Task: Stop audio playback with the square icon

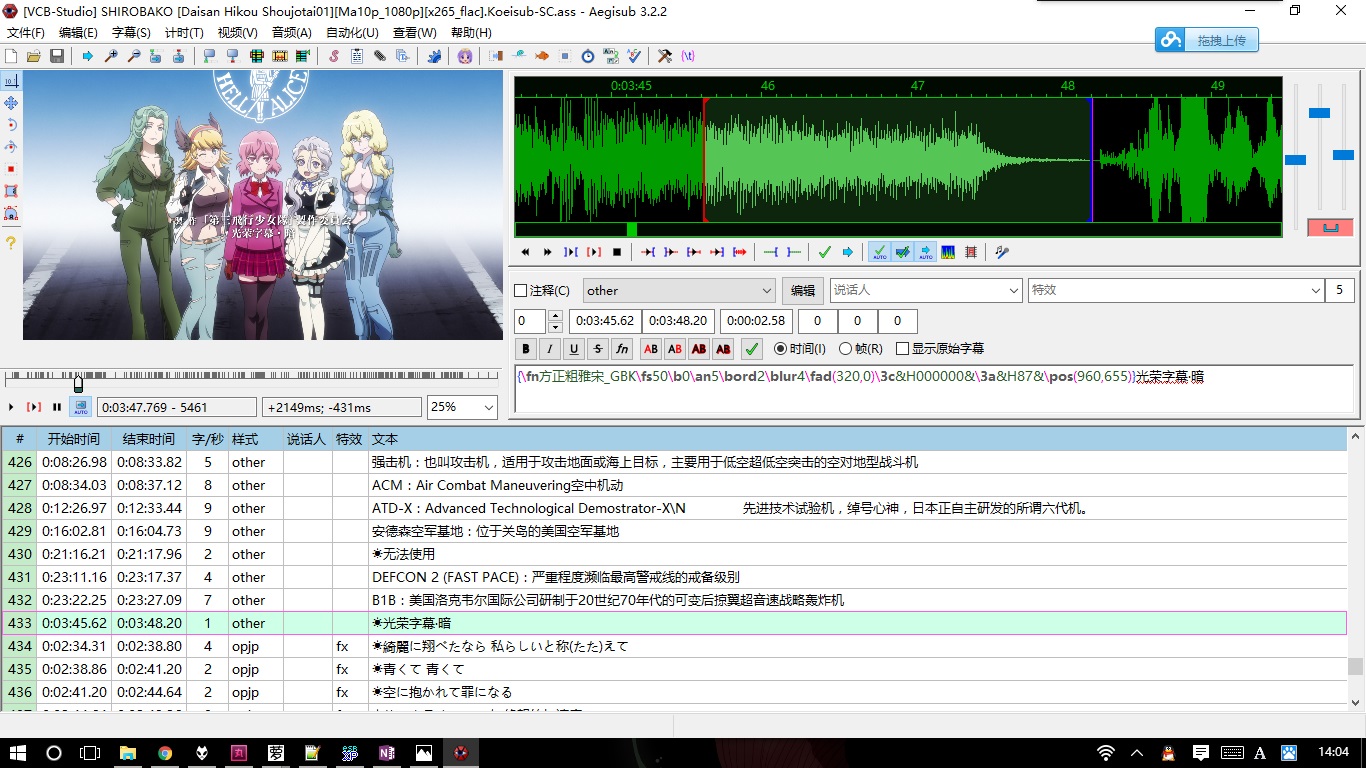Action: [x=617, y=252]
